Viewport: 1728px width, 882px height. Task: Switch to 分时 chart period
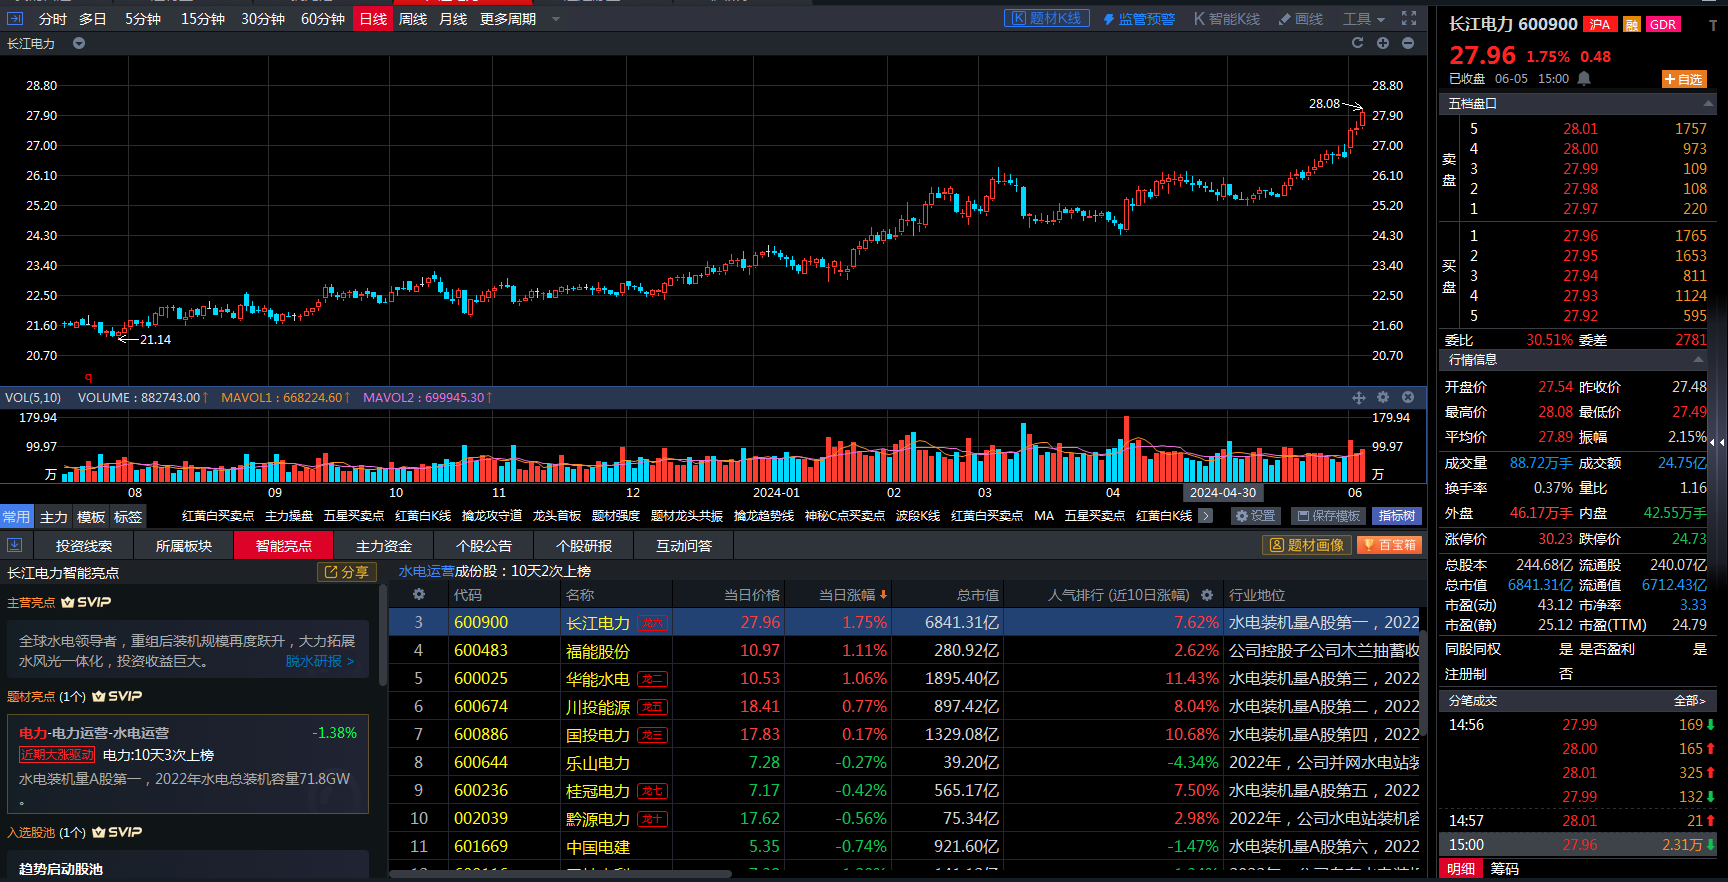(53, 19)
